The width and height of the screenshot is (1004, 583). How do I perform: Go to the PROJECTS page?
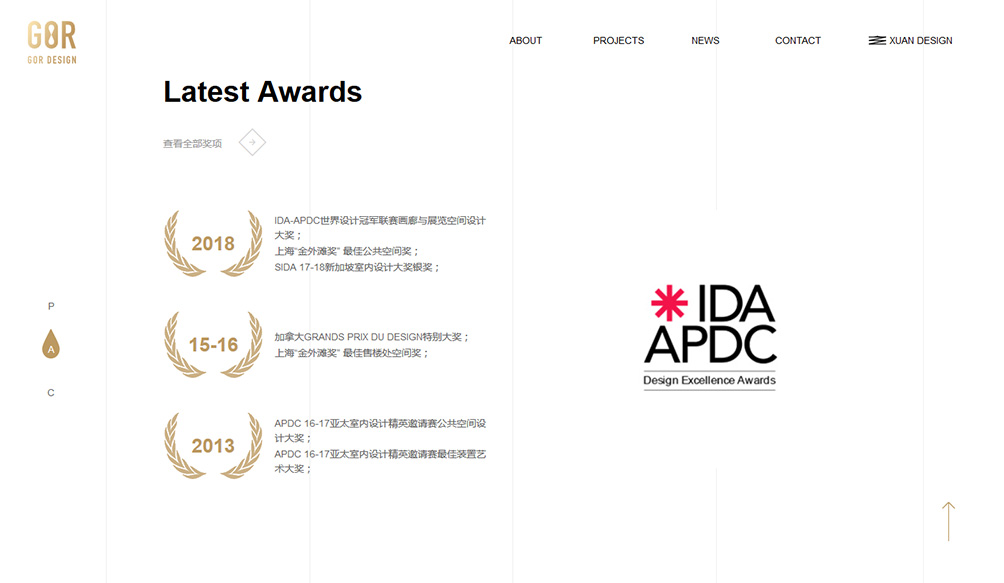coord(618,41)
